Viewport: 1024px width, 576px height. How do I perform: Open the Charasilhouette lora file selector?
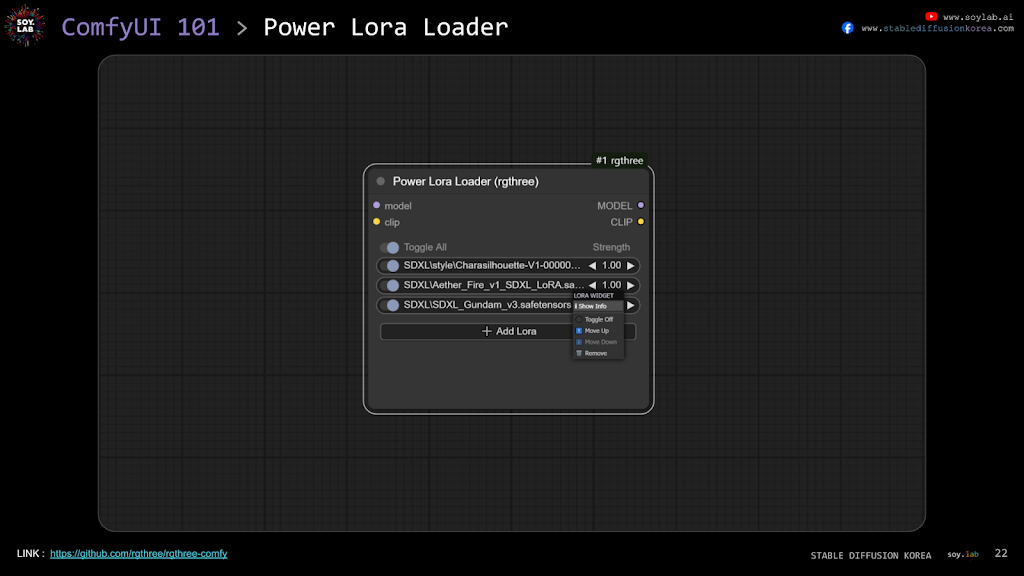coord(490,266)
